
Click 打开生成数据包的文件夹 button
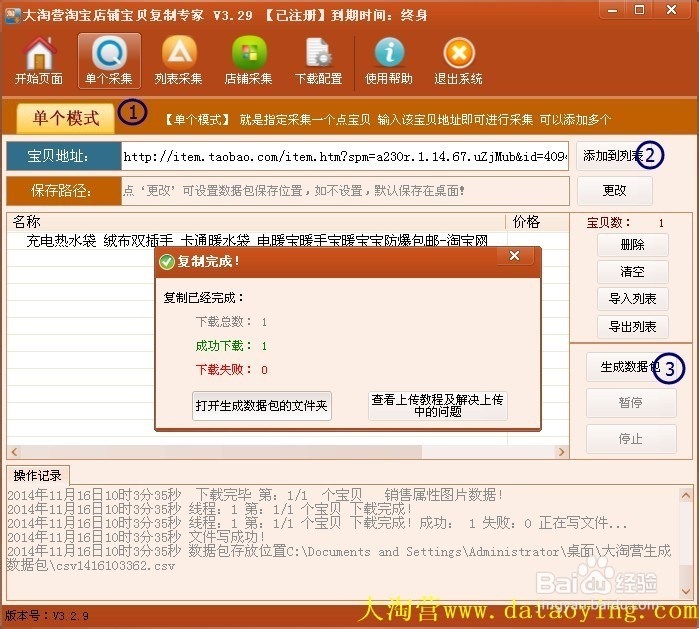[262, 406]
